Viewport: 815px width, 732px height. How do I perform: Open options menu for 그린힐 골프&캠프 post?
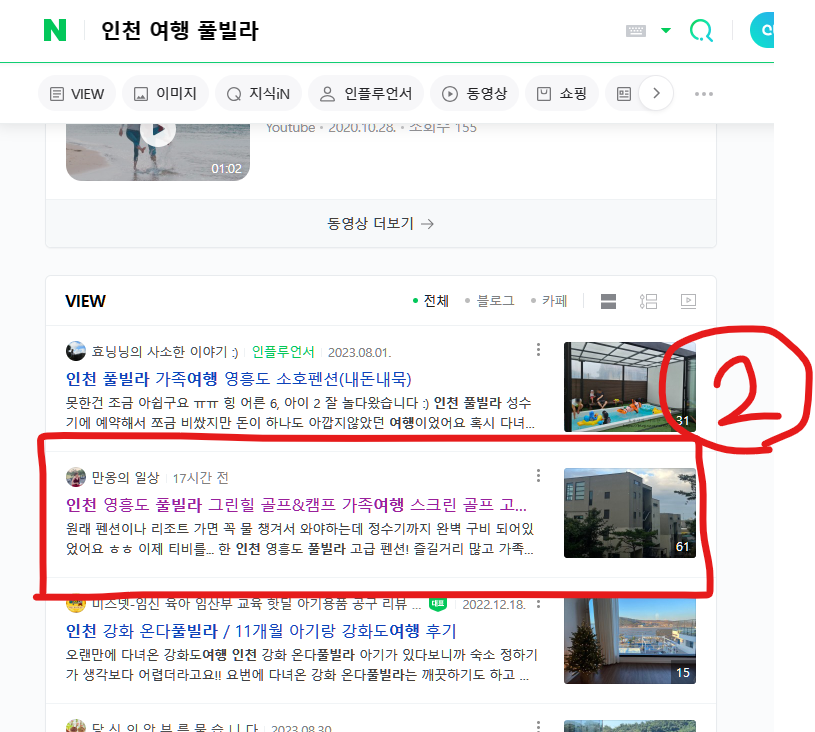coord(538,475)
